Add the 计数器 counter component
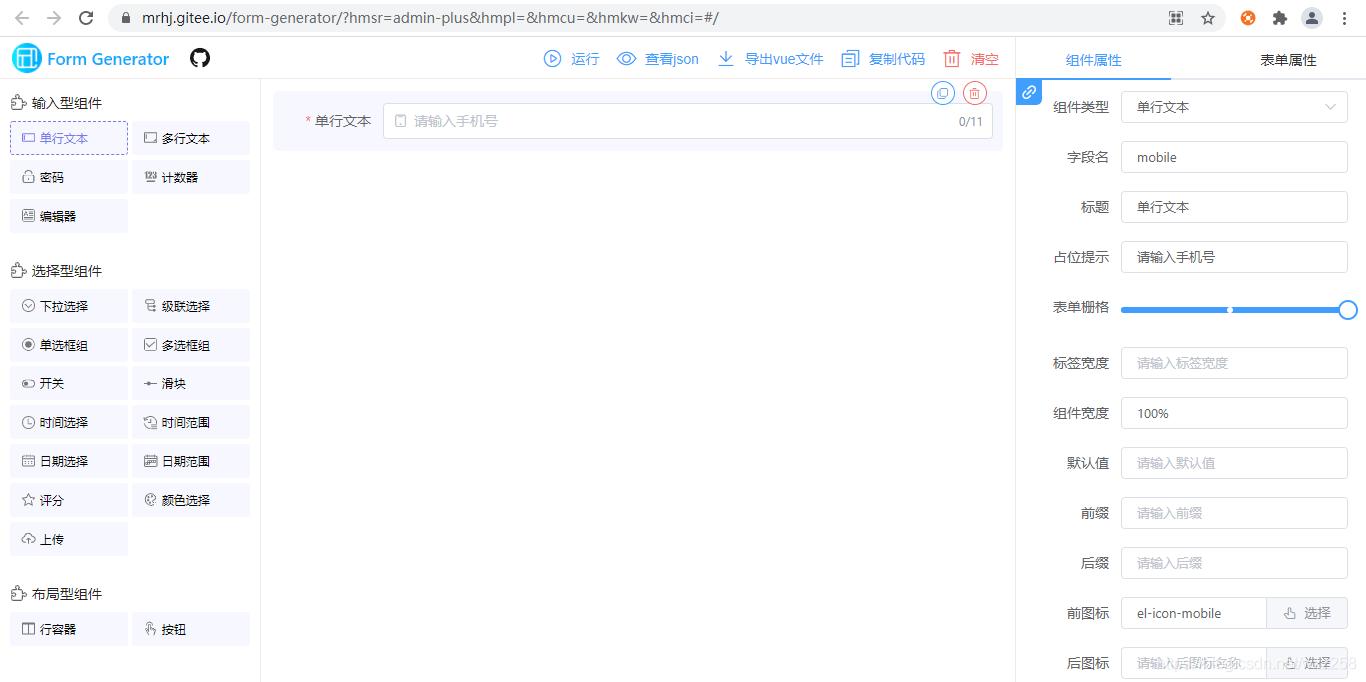The height and width of the screenshot is (682, 1366). 191,176
